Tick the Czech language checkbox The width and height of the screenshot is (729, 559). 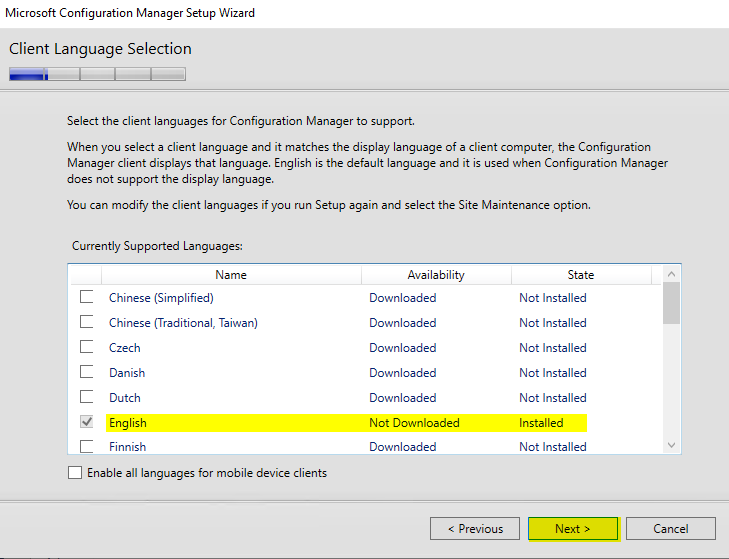[87, 347]
